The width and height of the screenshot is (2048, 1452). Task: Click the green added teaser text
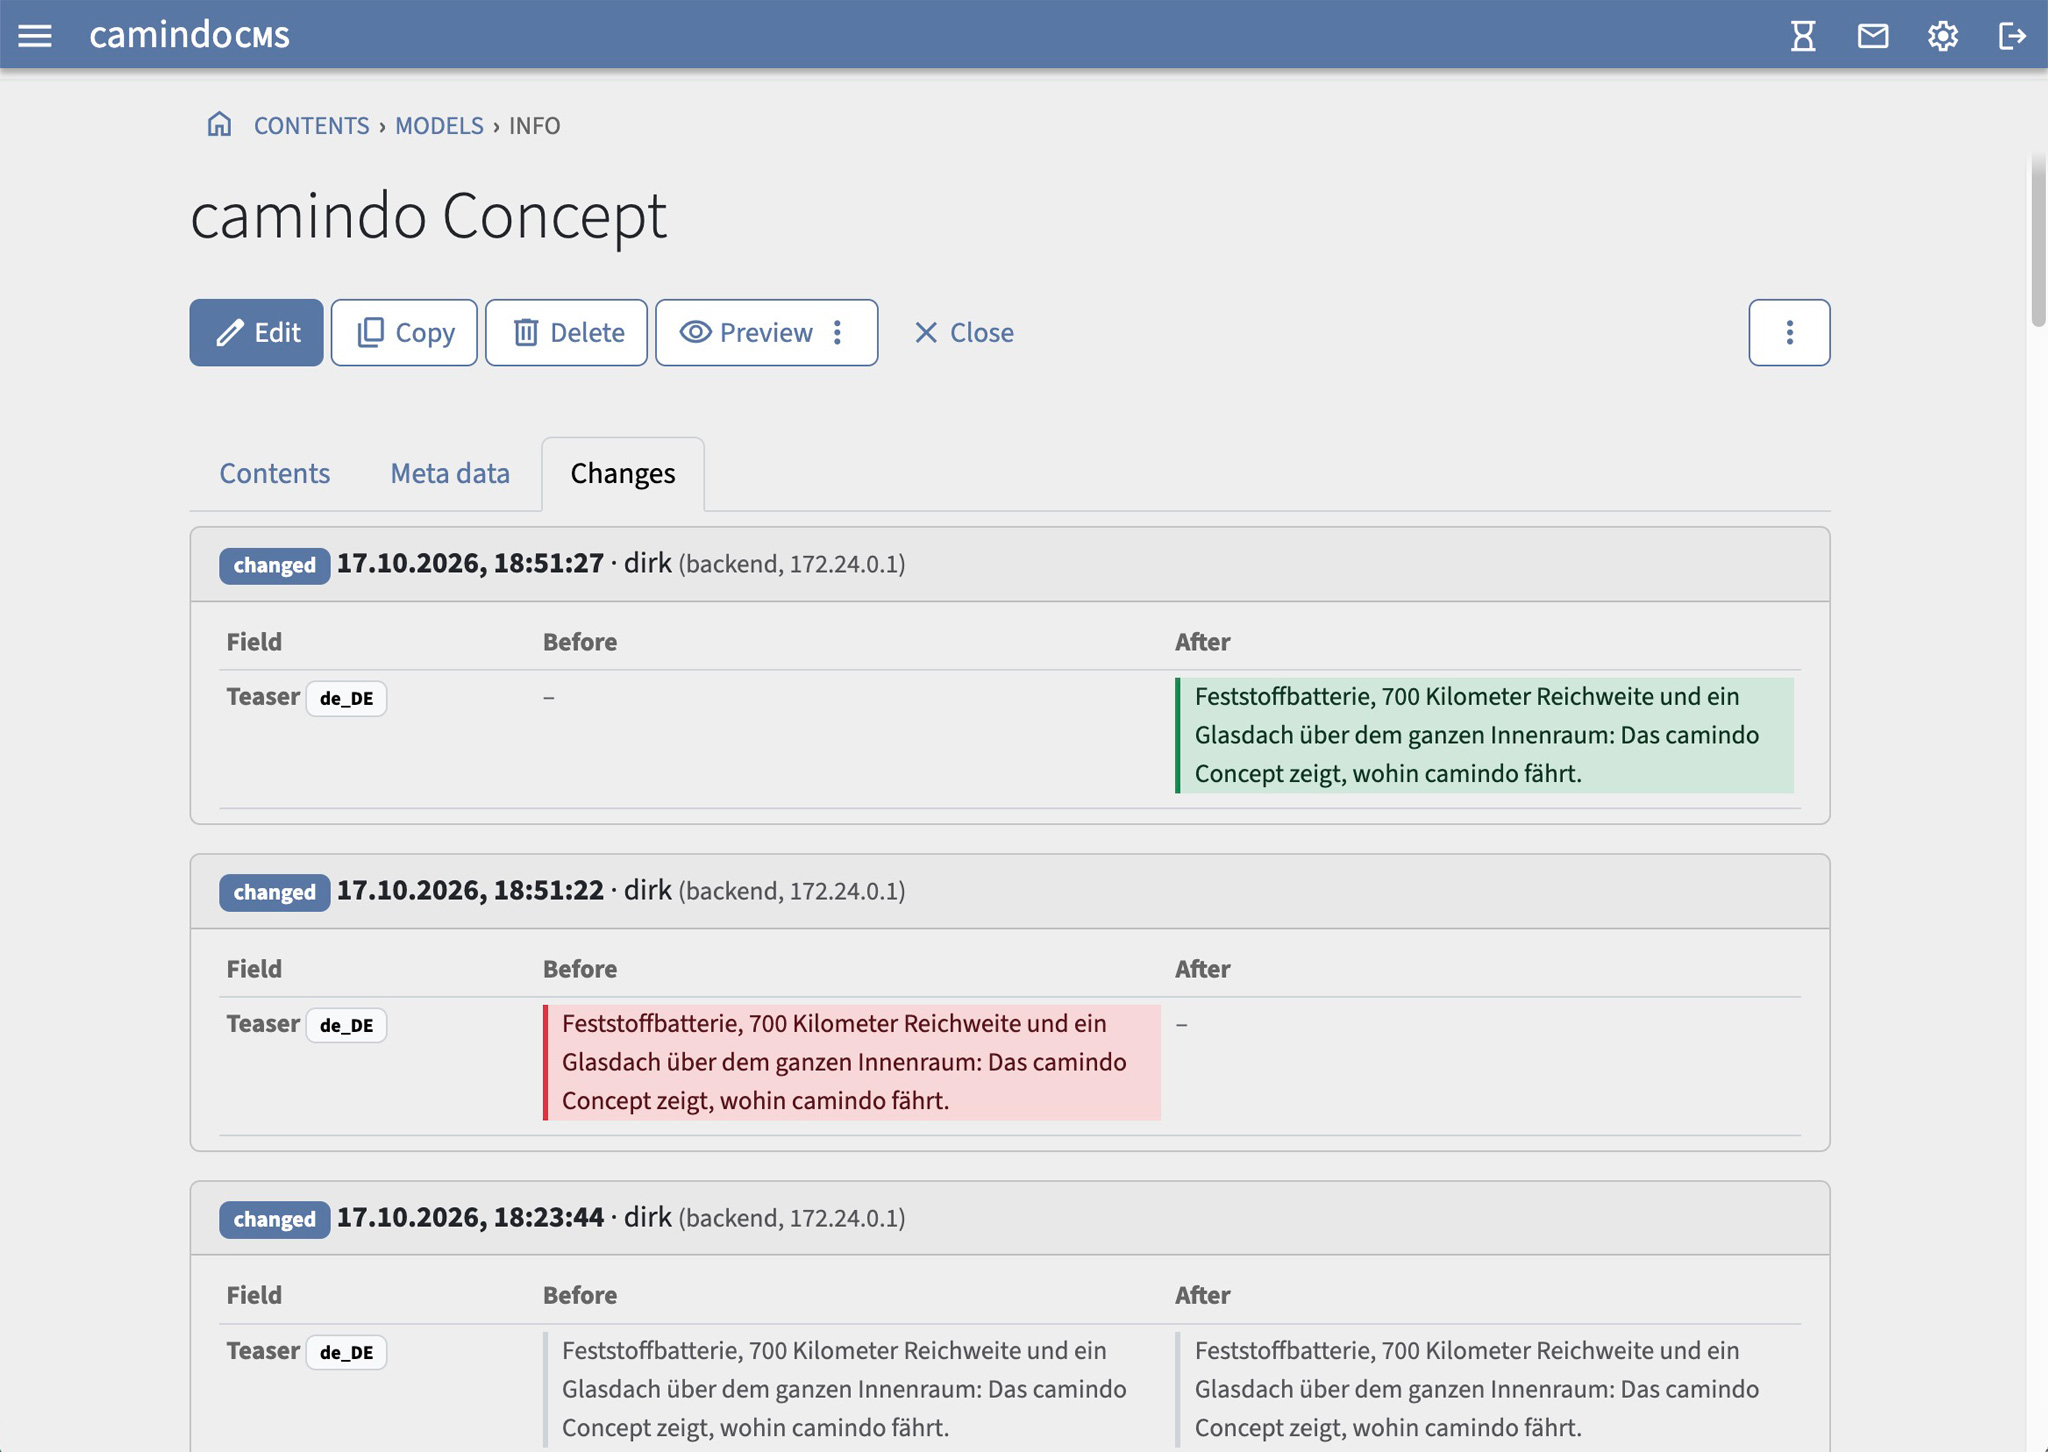click(1484, 735)
